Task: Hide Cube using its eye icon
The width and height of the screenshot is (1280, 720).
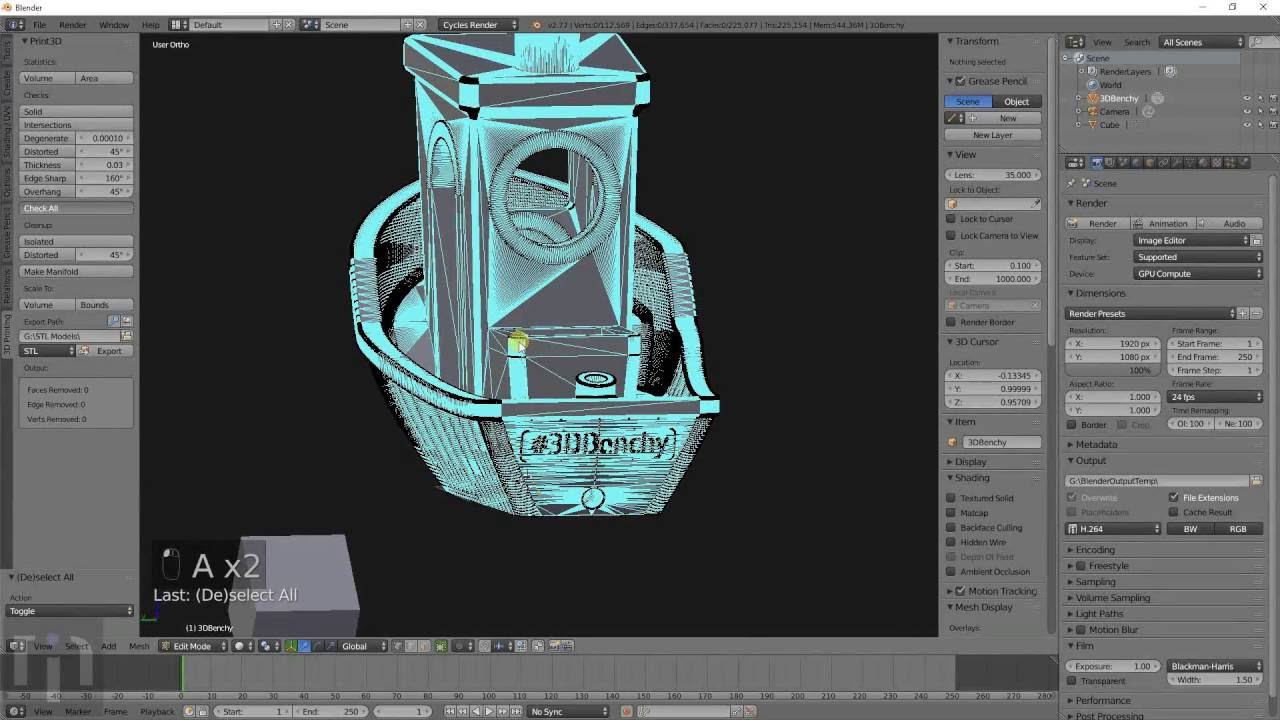Action: [1246, 125]
